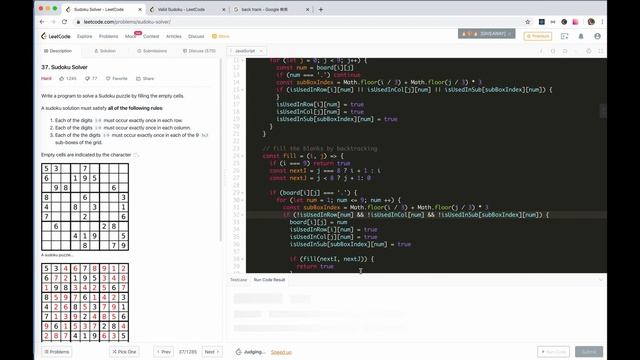Go to the Next problem
640x360 pixels.
point(212,352)
